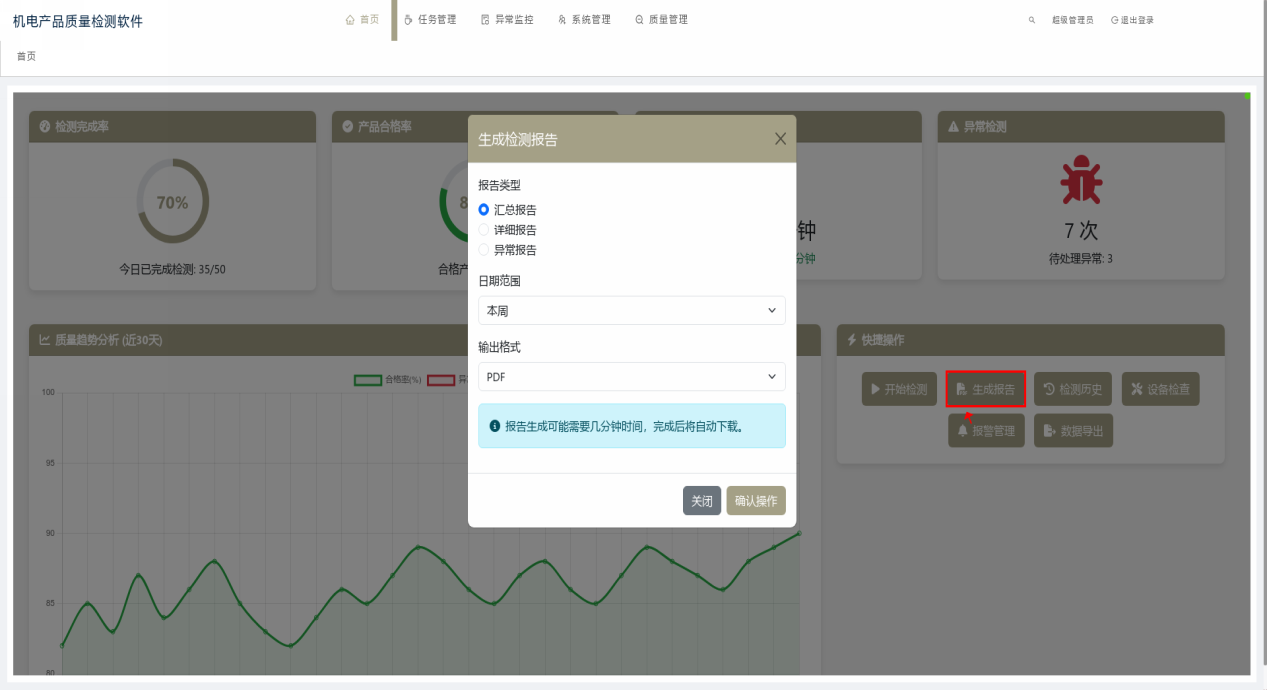Click the 数据导出 export button

[1073, 431]
